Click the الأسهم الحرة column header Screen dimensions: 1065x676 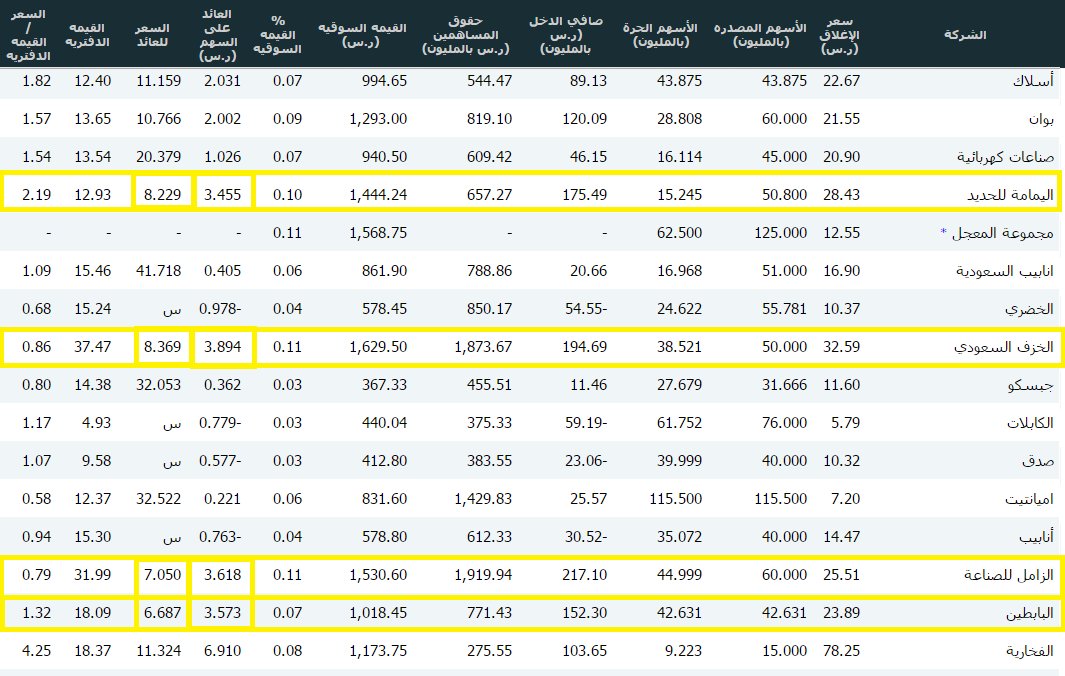coord(660,35)
